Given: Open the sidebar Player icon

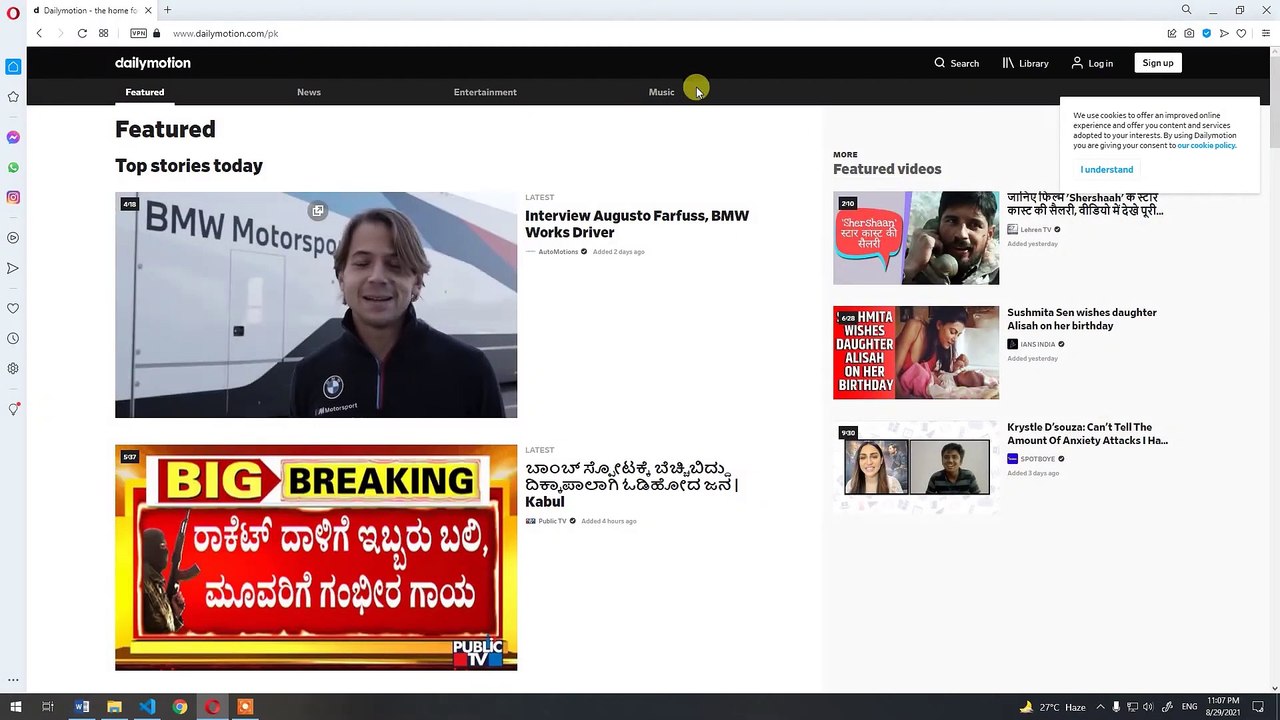Looking at the screenshot, I should 13,238.
